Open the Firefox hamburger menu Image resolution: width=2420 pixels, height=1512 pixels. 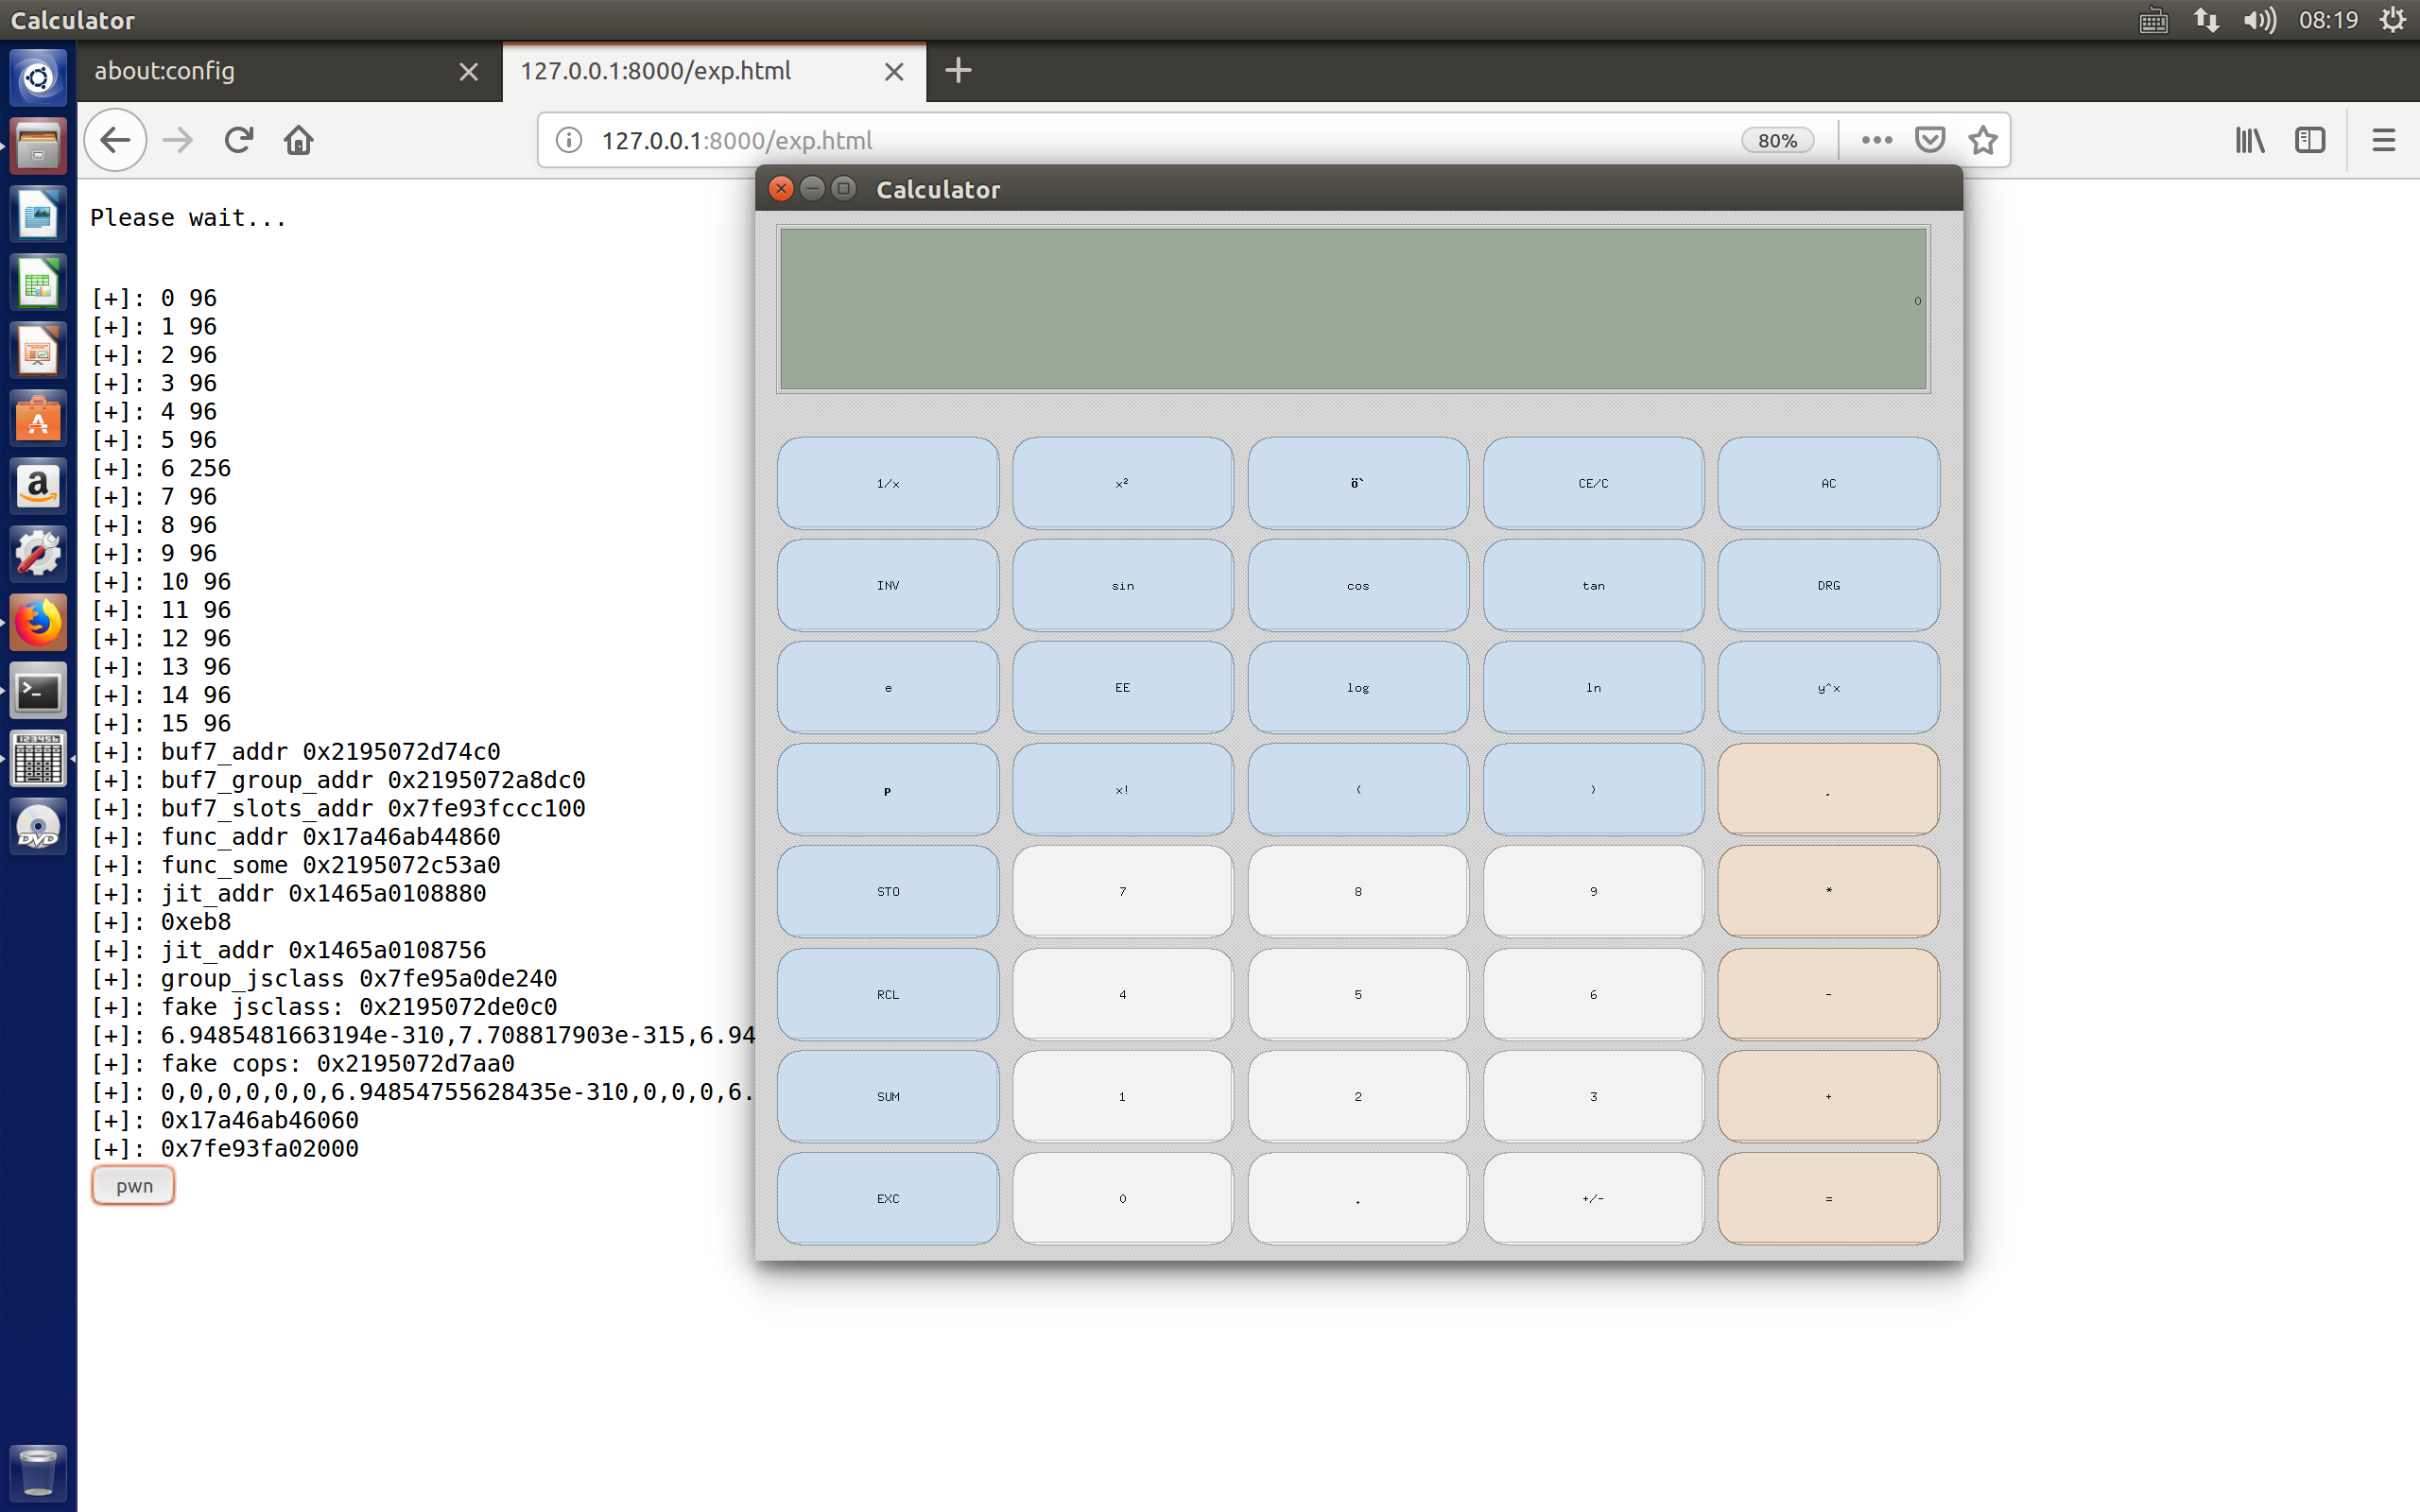2383,140
